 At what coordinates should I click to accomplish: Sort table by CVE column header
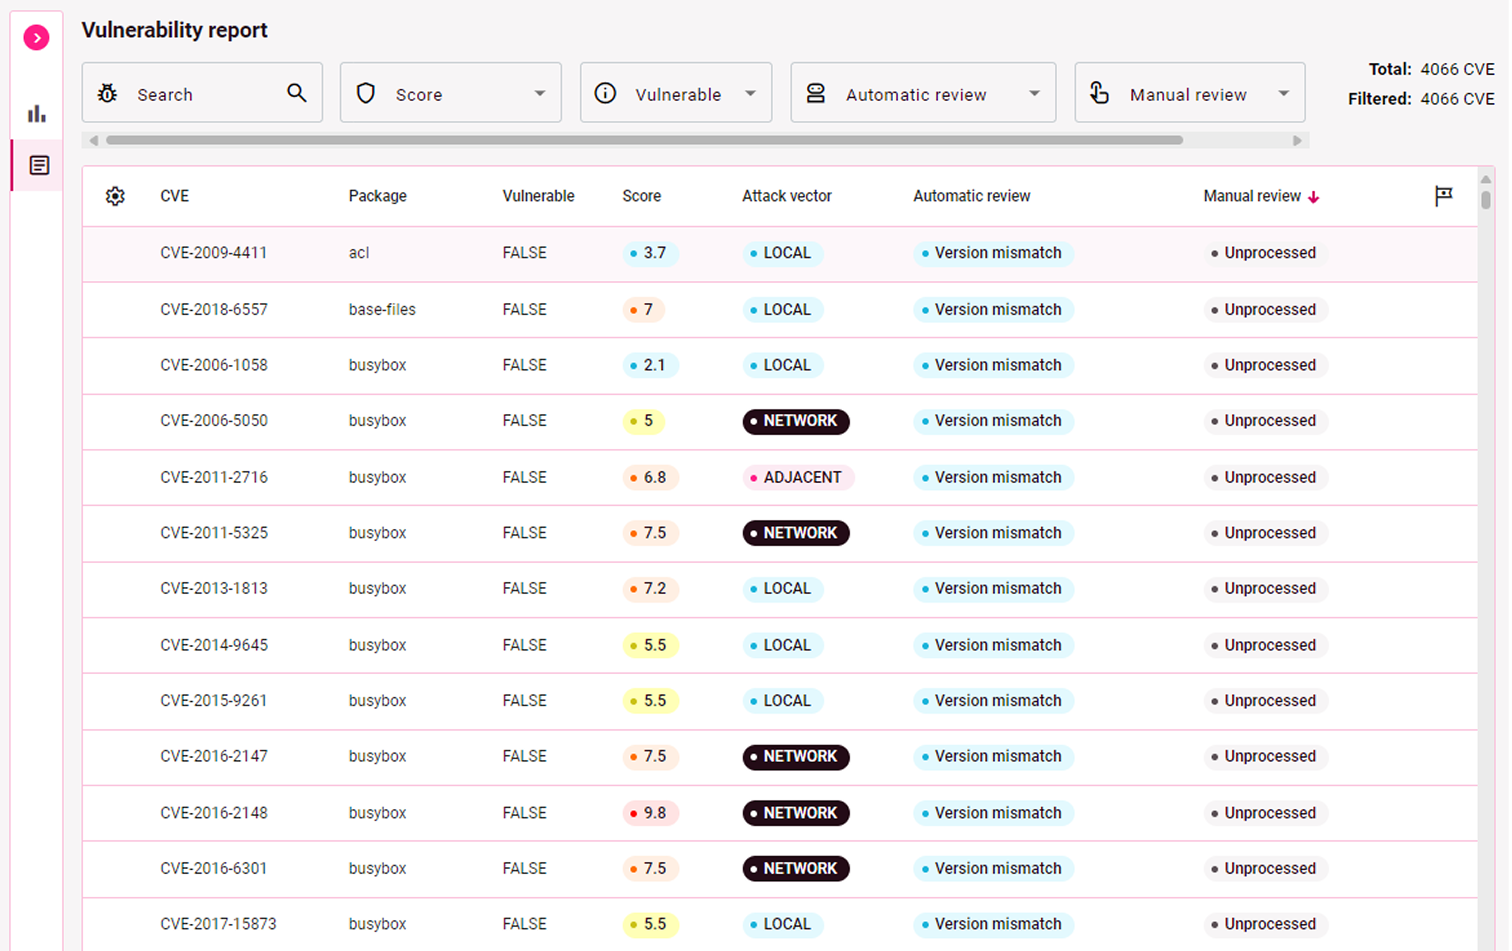pyautogui.click(x=175, y=196)
